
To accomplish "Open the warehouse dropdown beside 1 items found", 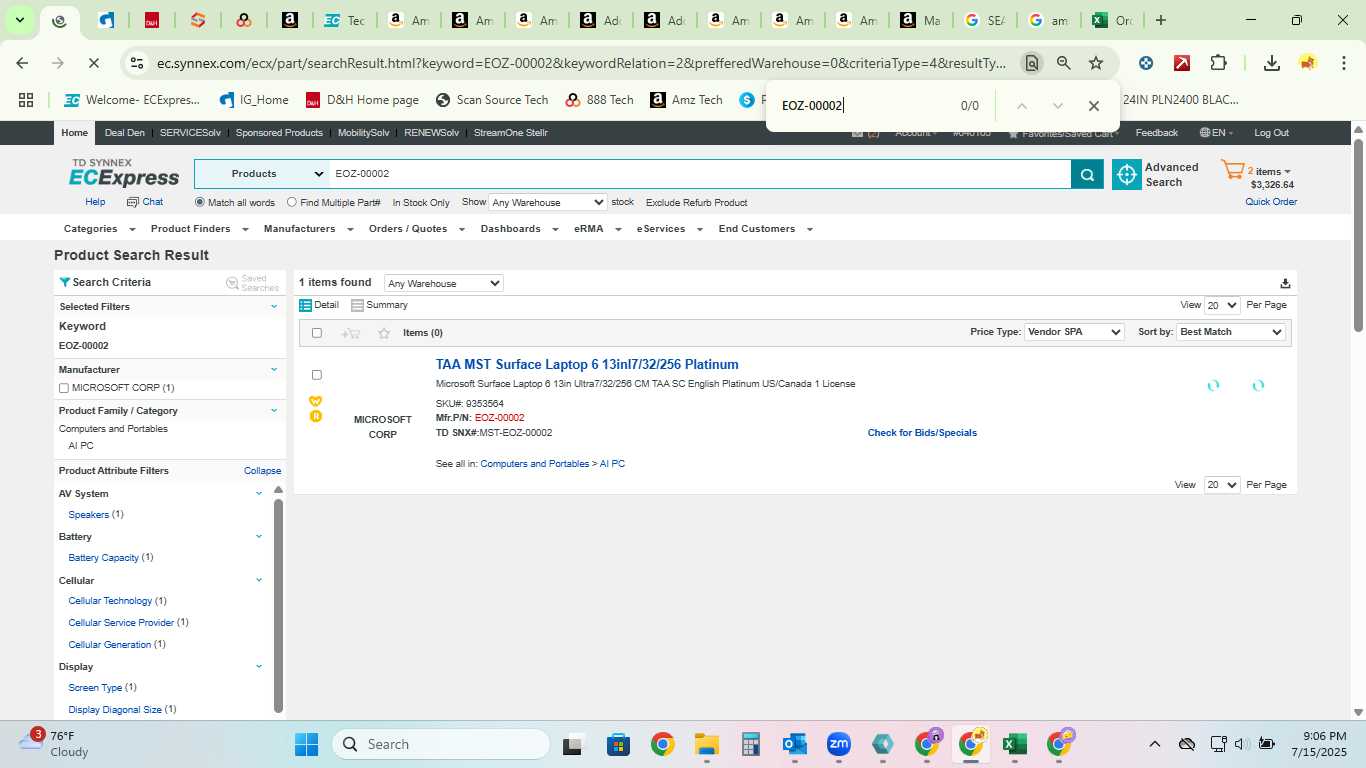I will (443, 284).
